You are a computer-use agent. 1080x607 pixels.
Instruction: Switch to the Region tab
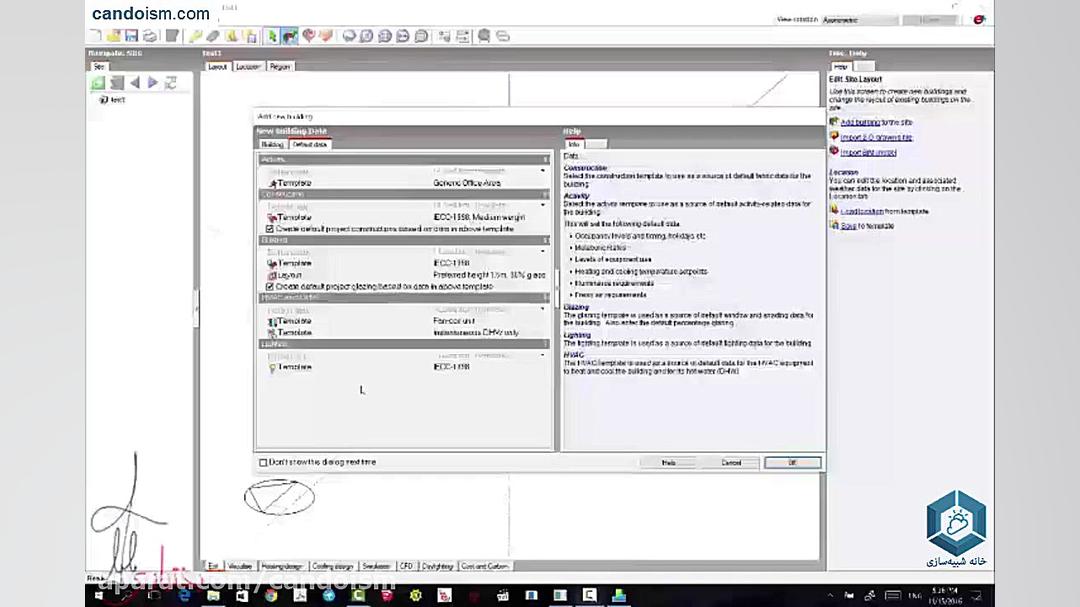pos(280,67)
